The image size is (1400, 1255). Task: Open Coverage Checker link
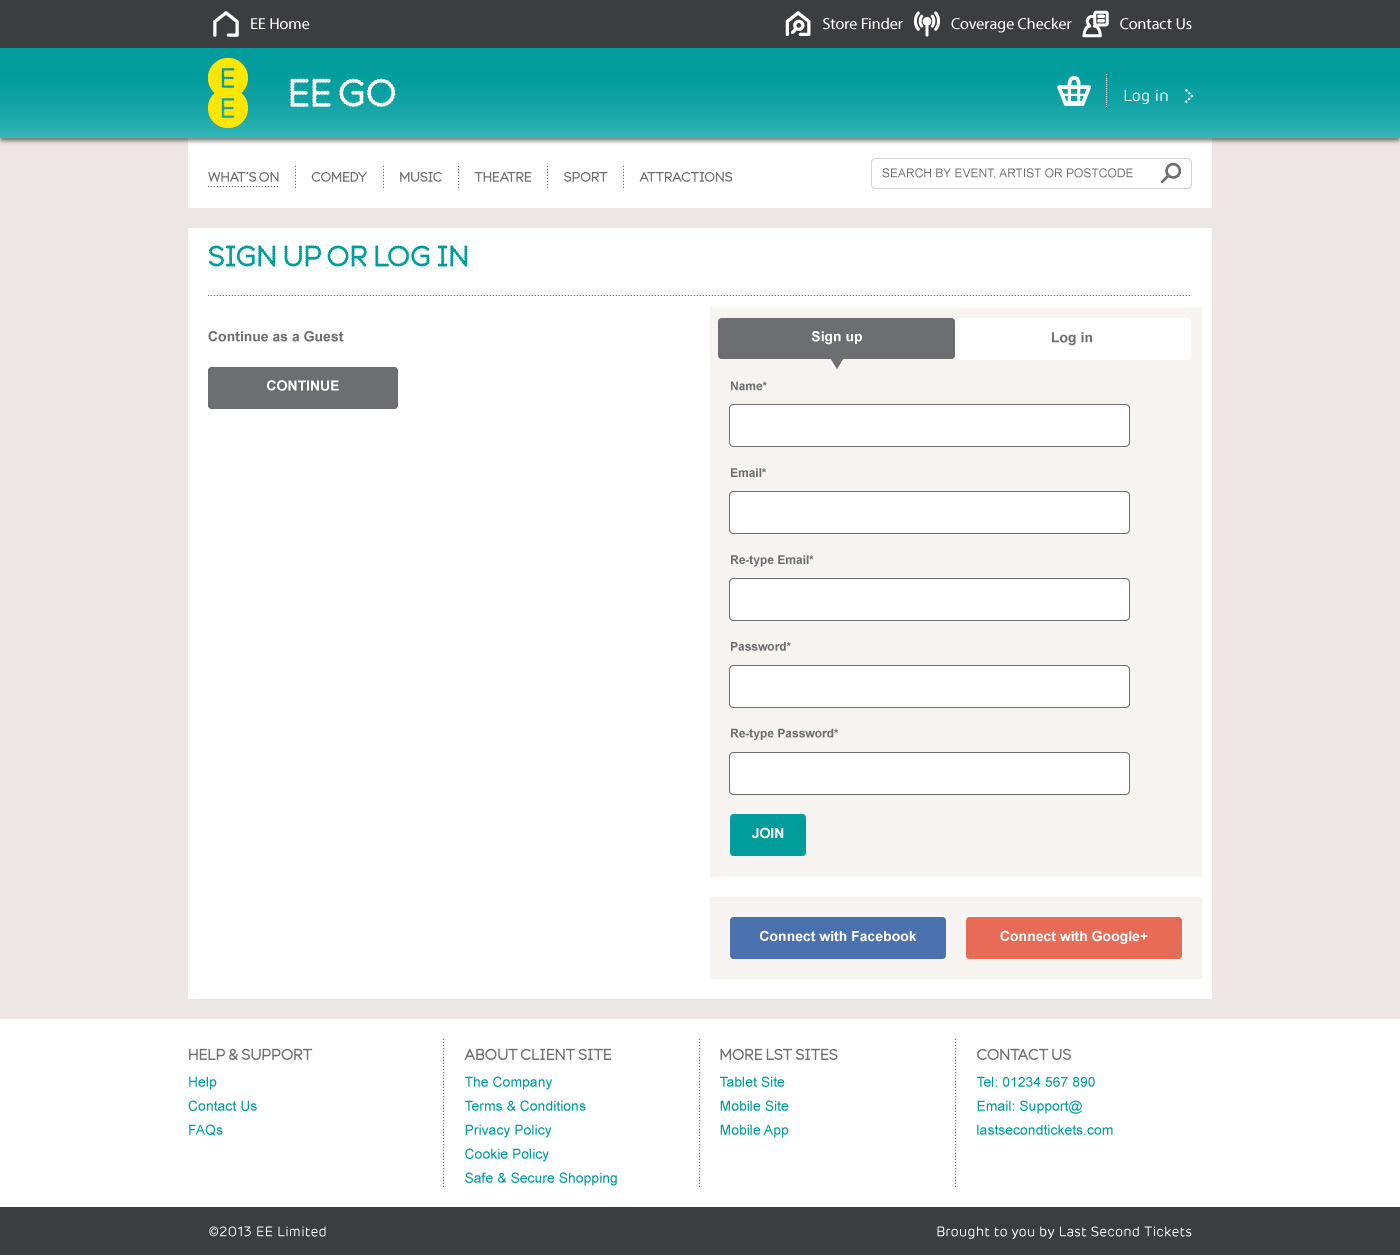coord(1011,24)
